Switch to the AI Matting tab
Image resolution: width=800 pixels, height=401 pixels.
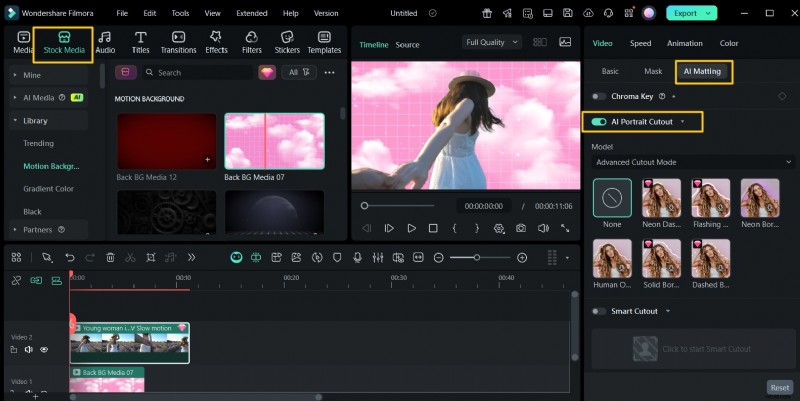(704, 72)
